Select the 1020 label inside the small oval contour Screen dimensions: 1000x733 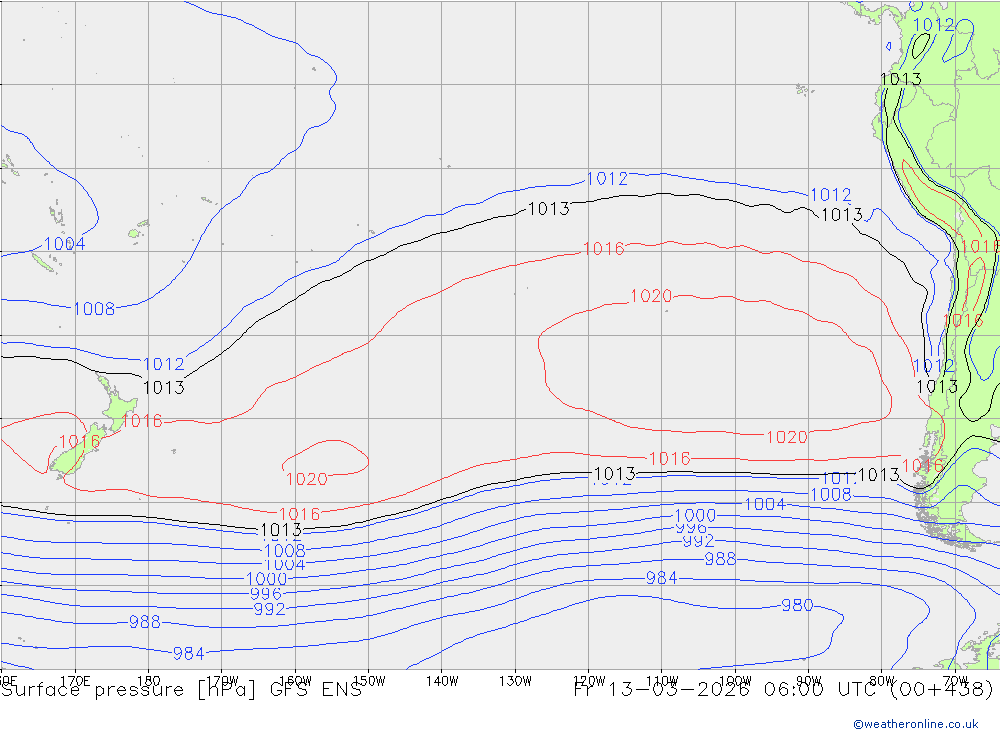[x=307, y=479]
